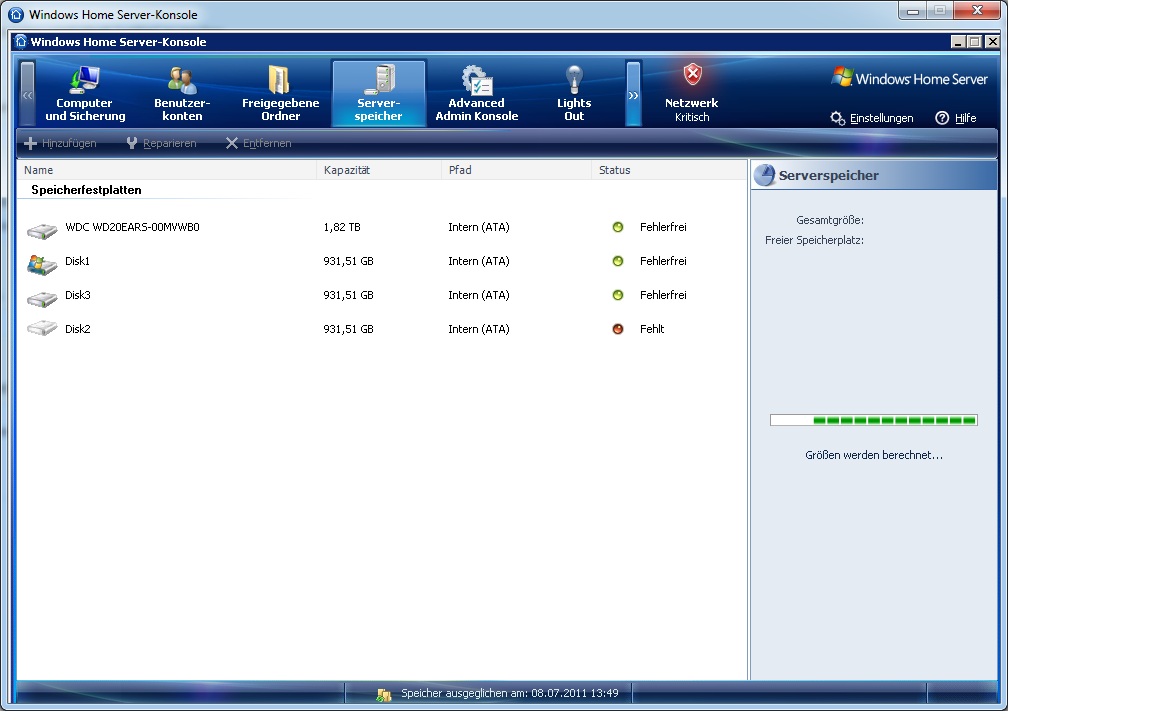Click the 1,82 TB capacity value
The image size is (1152, 720).
point(342,227)
